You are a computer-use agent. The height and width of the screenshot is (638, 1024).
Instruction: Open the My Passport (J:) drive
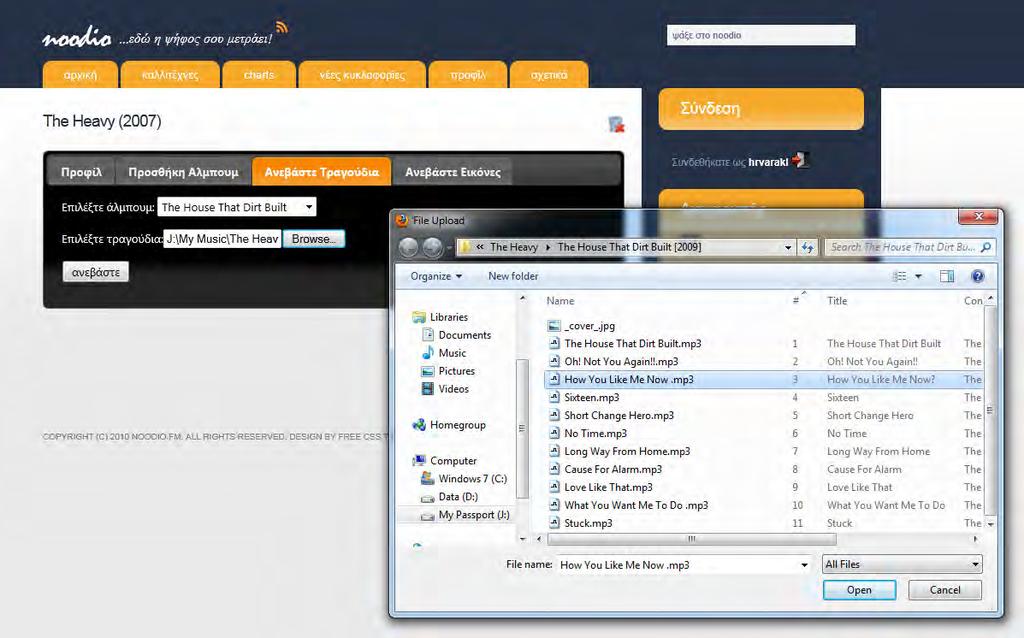473,515
